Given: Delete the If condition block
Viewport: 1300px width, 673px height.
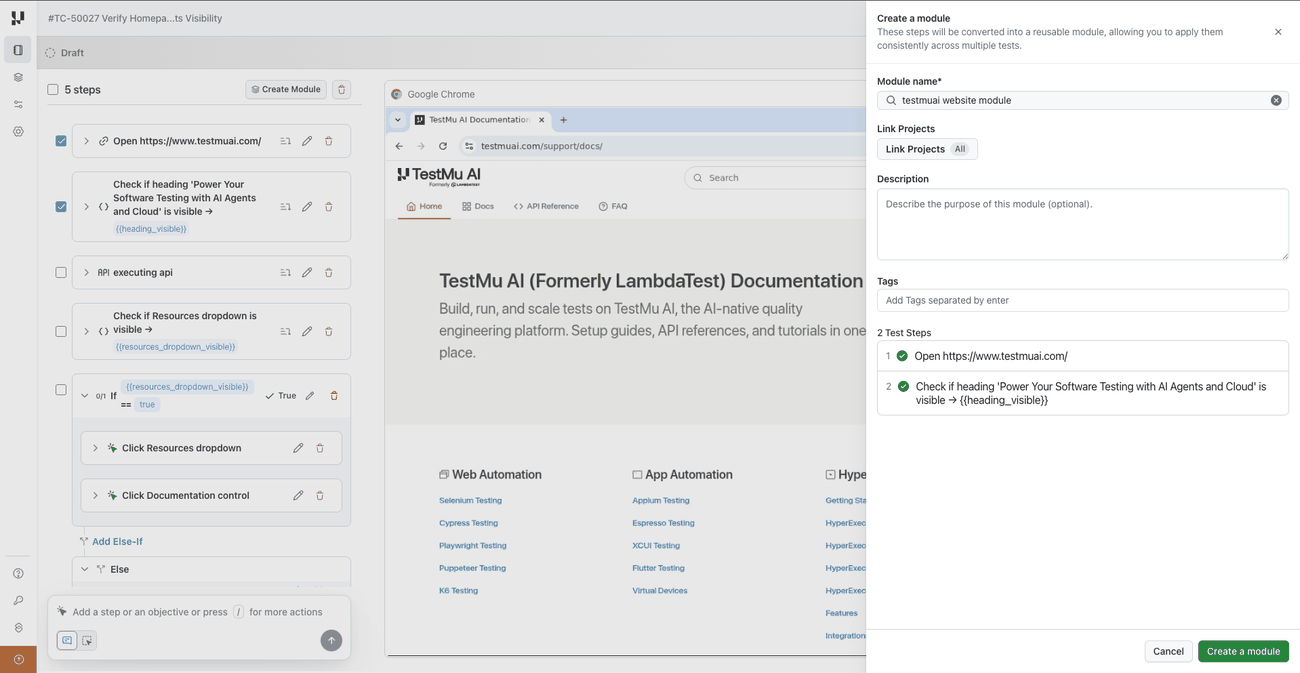Looking at the screenshot, I should tap(334, 396).
